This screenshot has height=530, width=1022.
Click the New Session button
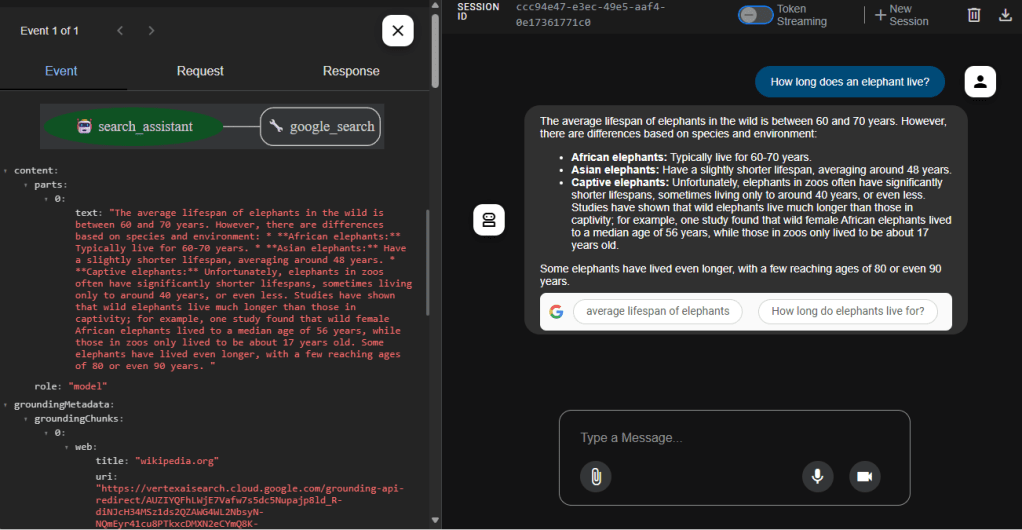[901, 15]
